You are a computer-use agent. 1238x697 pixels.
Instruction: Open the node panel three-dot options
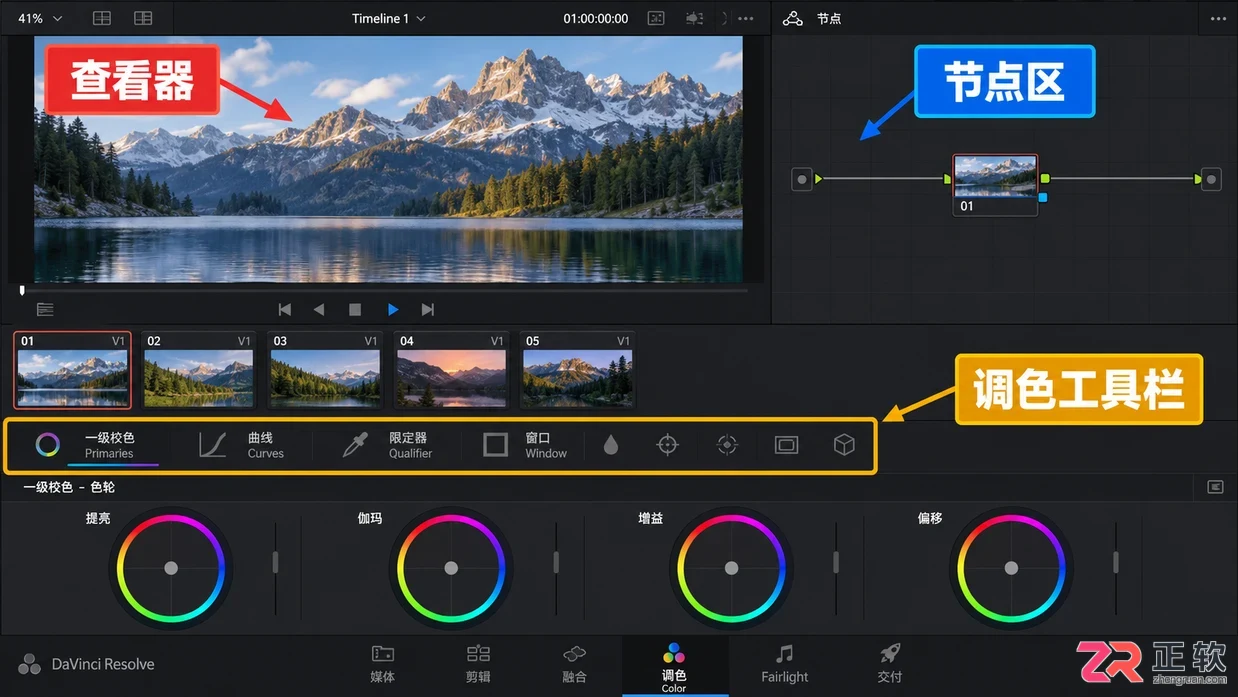click(x=1217, y=18)
